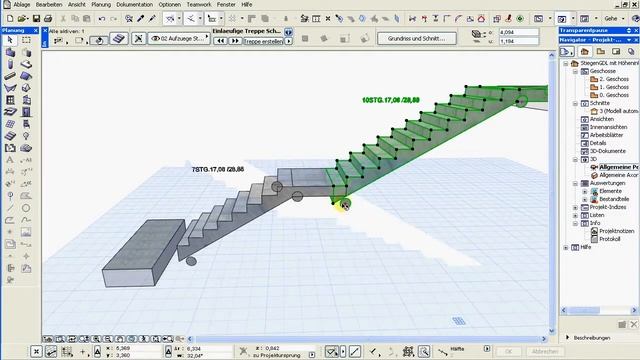Viewport: 640px width, 360px height.
Task: Click the Print toolbar icon
Action: [48, 18]
